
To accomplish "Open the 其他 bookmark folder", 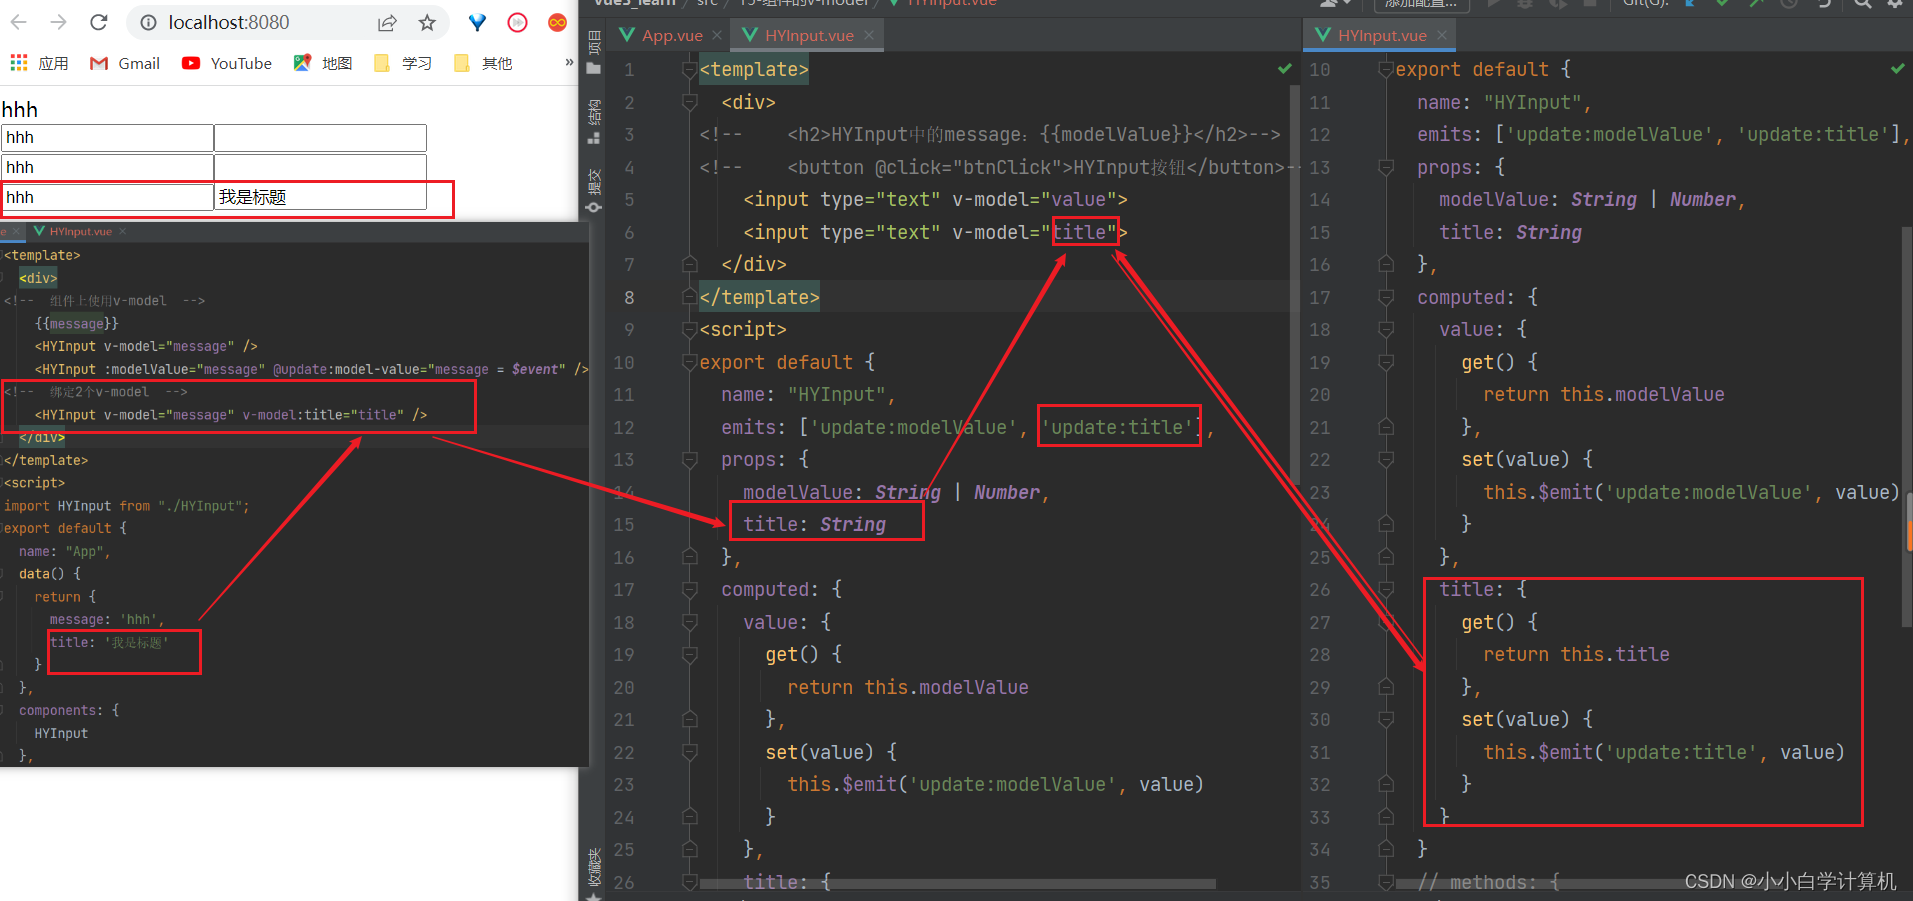I will click(483, 63).
